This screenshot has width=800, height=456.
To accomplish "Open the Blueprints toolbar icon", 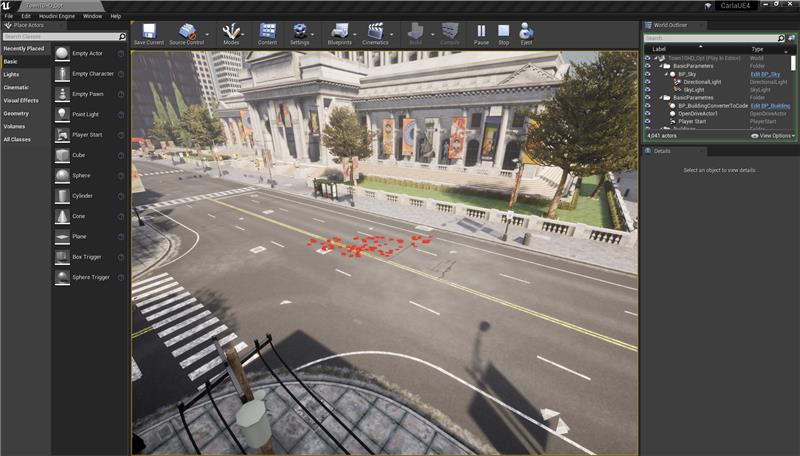I will point(339,31).
